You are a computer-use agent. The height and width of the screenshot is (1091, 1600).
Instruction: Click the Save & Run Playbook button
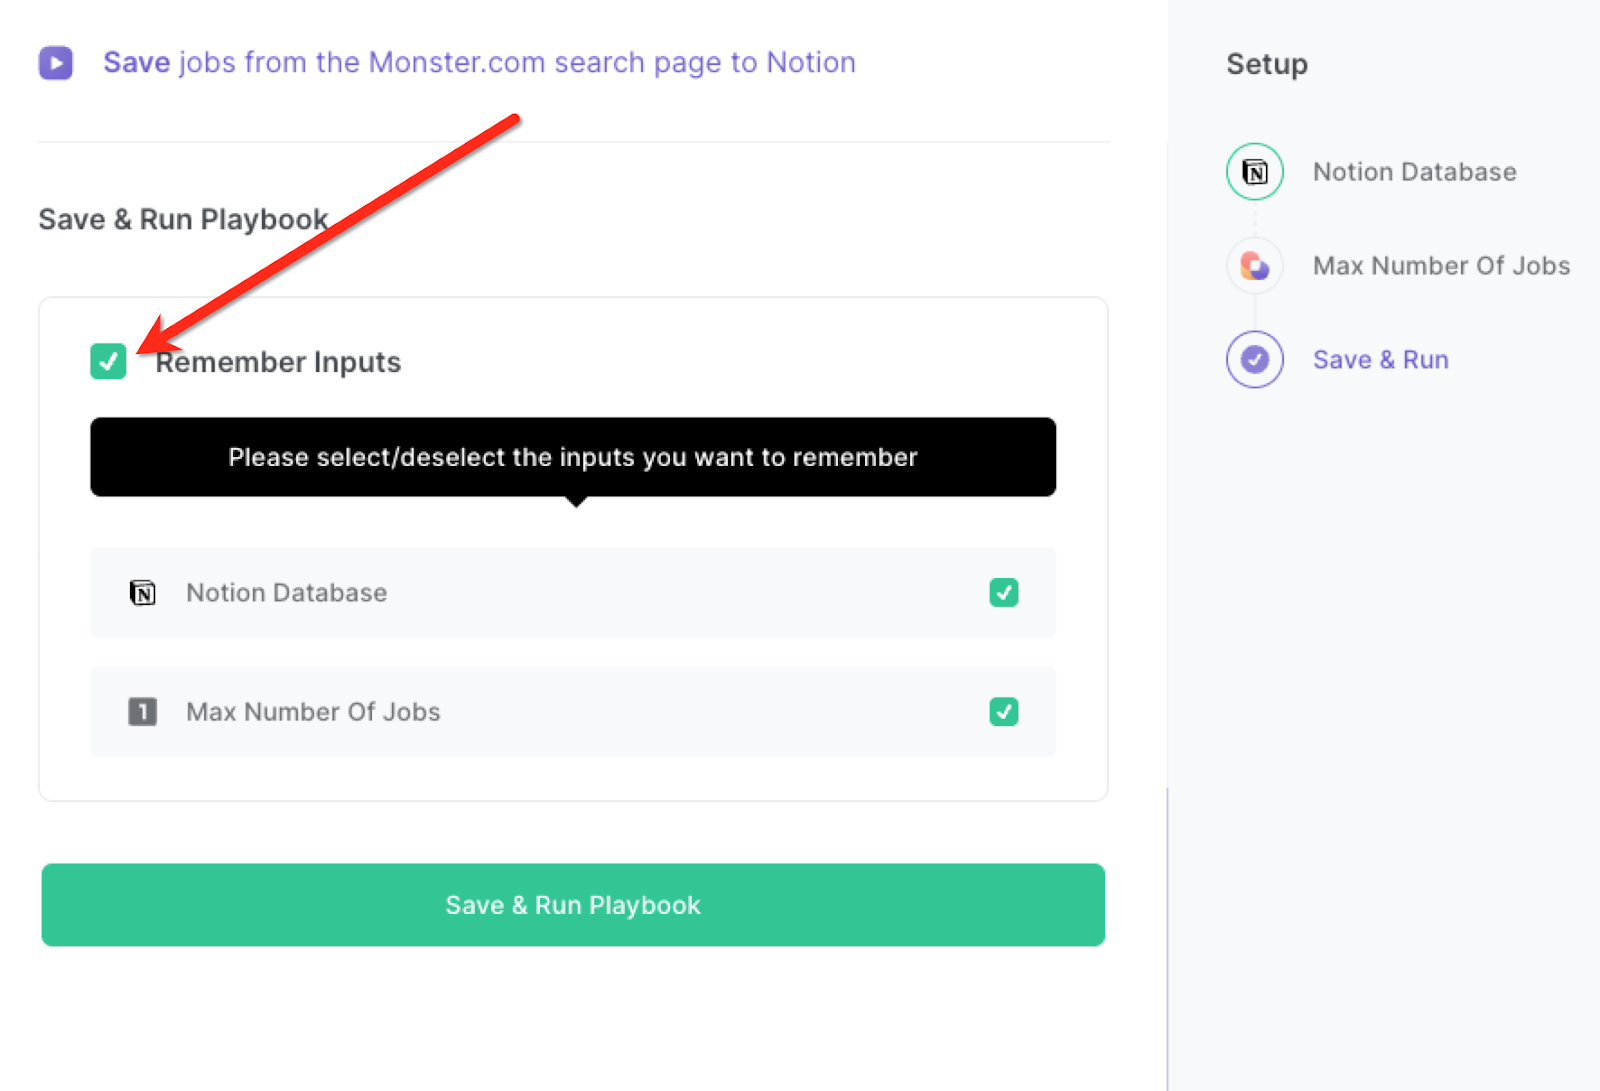(573, 905)
